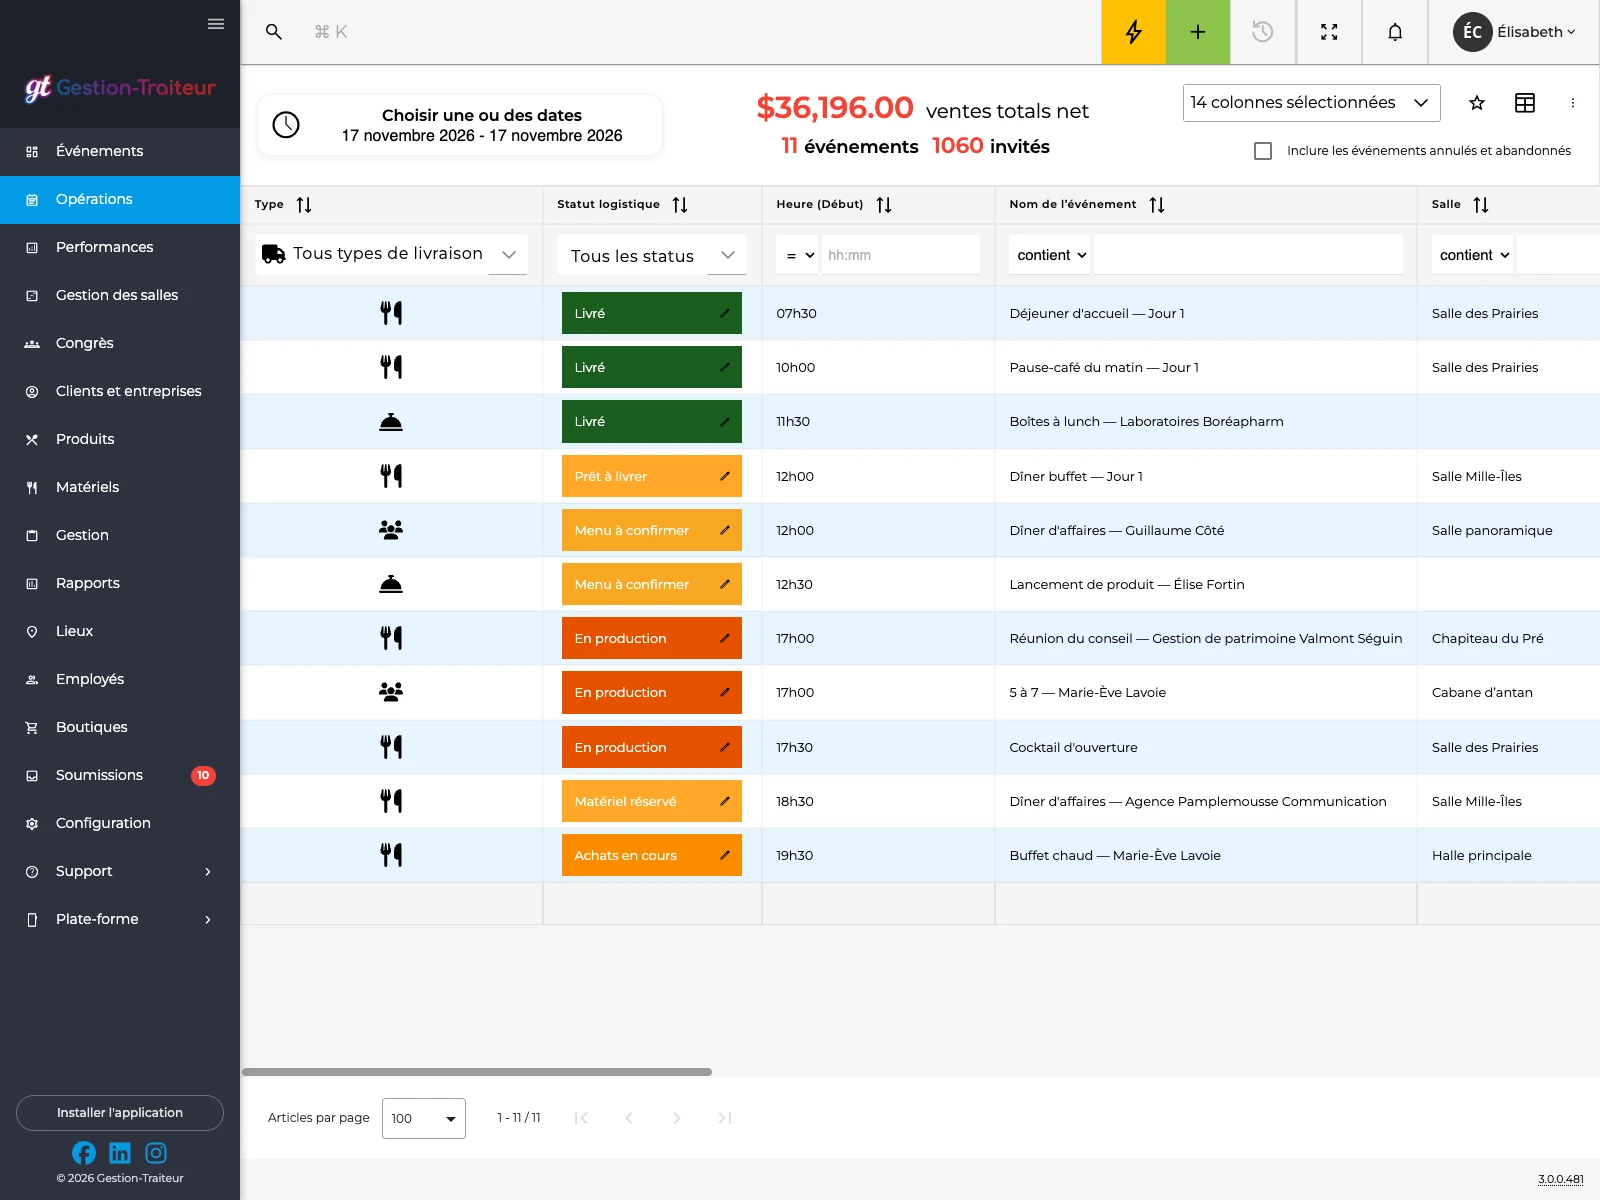Click the yellow lightning bolt quick action icon
The width and height of the screenshot is (1600, 1200).
[x=1133, y=32]
